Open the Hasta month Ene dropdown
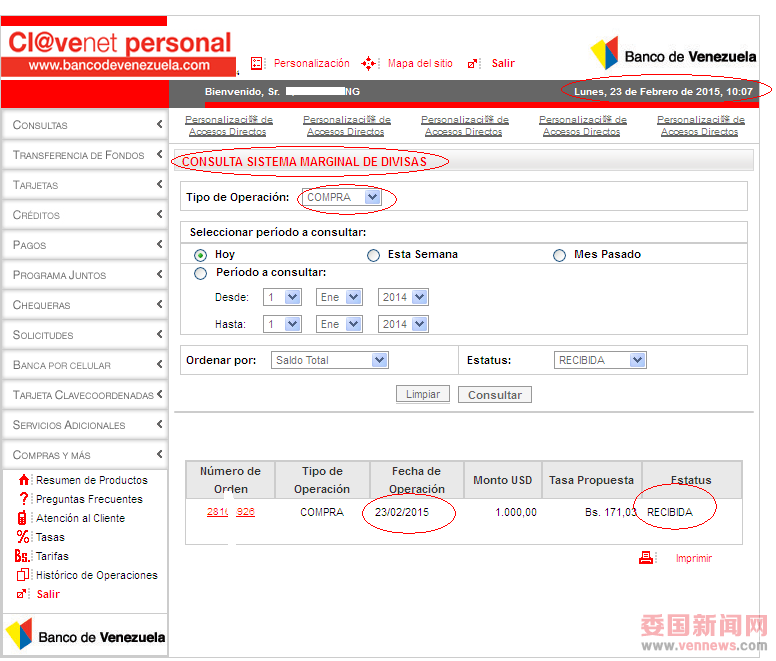This screenshot has height=661, width=776. coord(340,324)
